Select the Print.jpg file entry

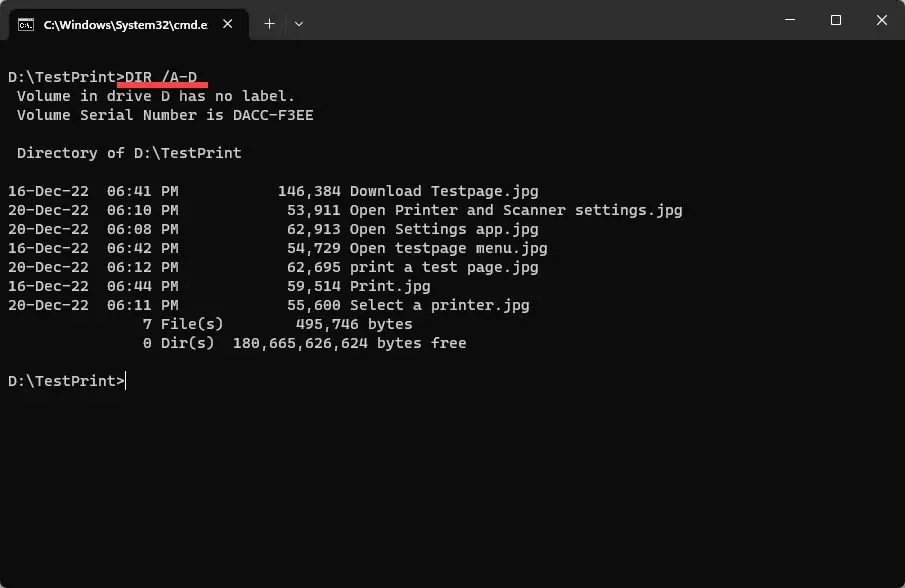[390, 286]
